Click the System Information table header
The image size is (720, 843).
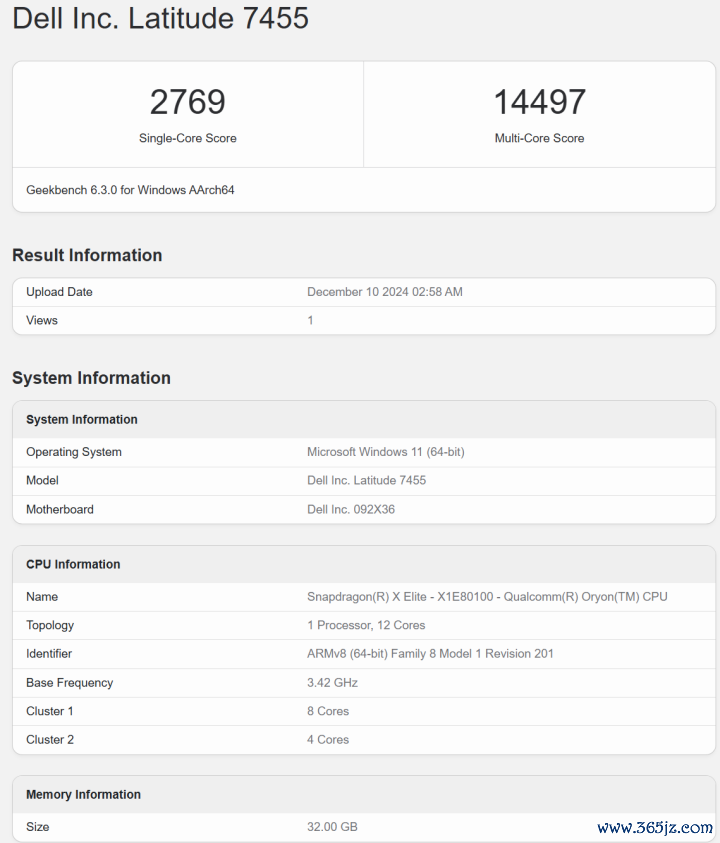[364, 419]
